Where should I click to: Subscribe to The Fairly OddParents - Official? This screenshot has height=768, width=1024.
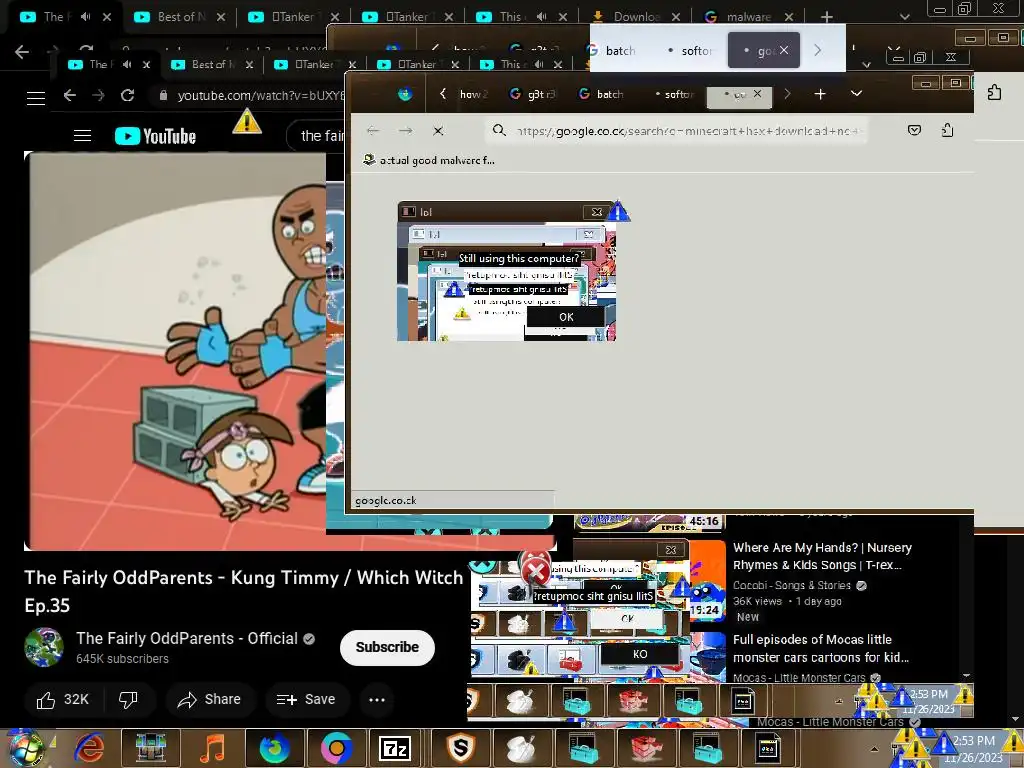[387, 647]
